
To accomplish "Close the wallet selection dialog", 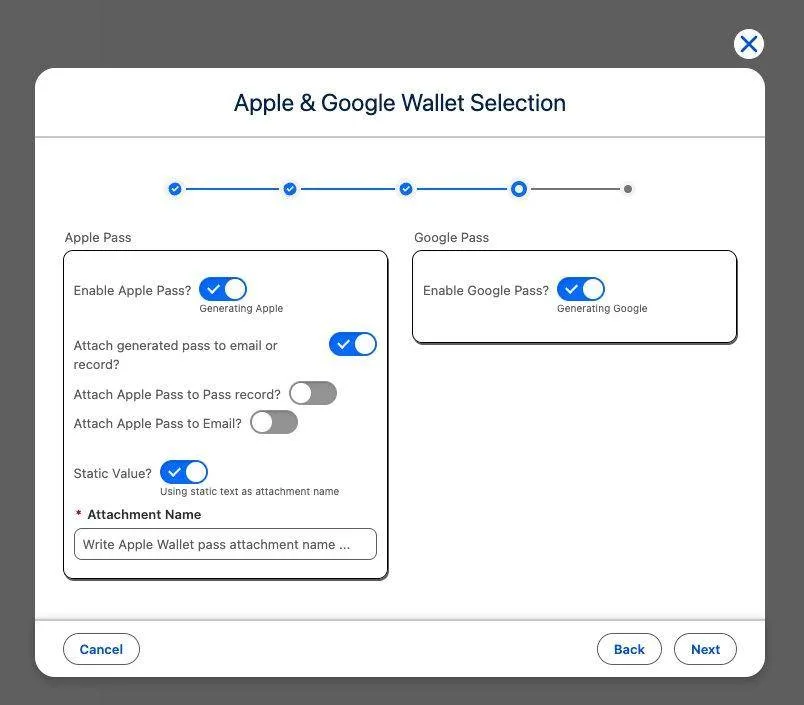I will click(x=749, y=44).
